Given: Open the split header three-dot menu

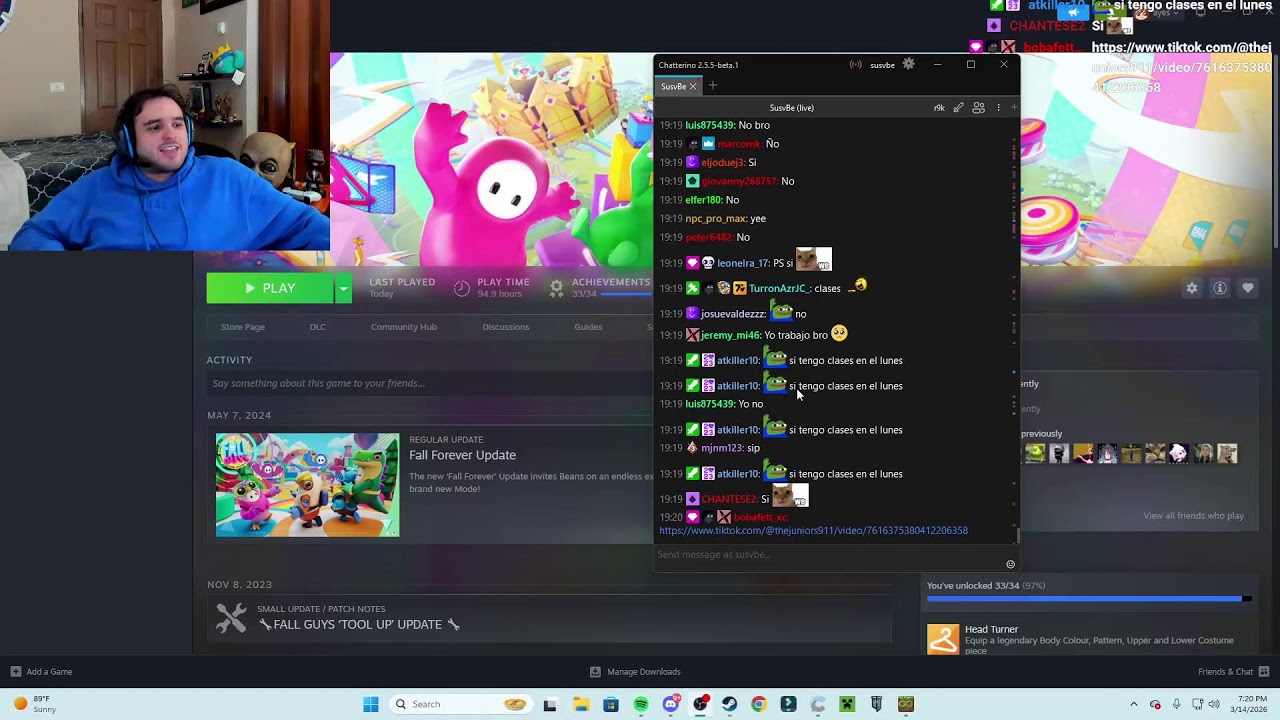Looking at the screenshot, I should (998, 107).
